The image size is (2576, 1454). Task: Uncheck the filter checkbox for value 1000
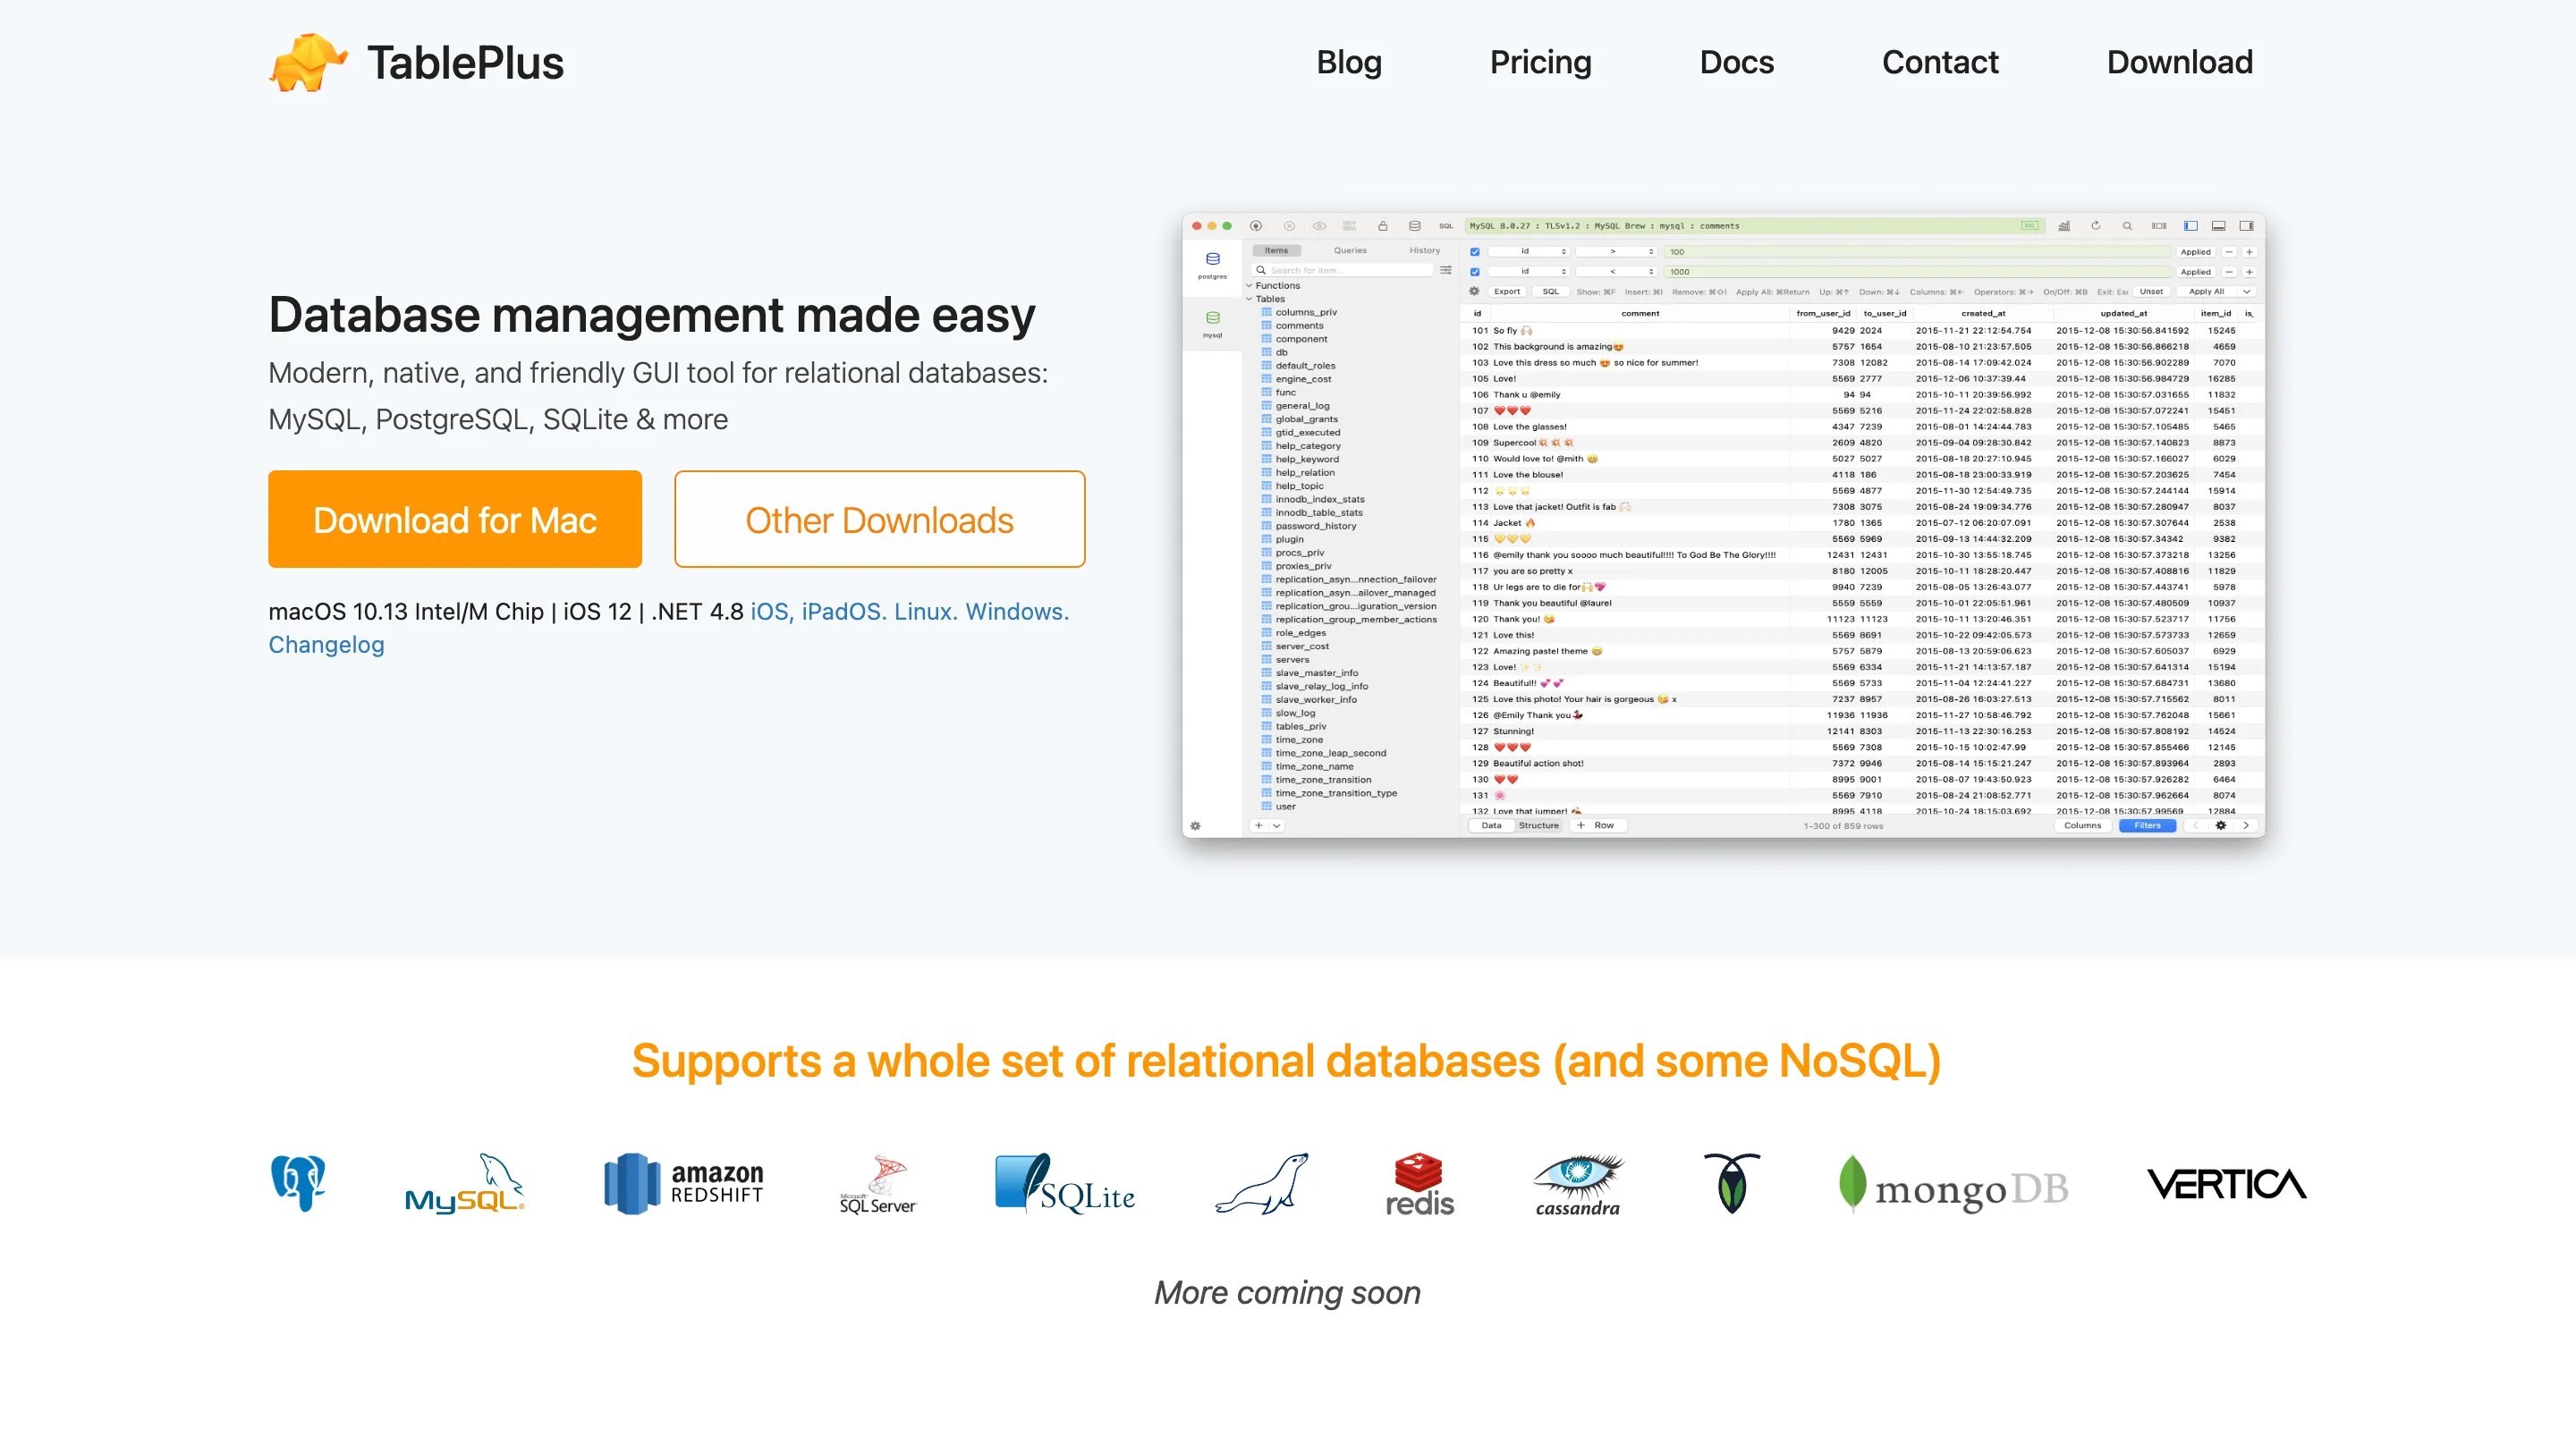click(1474, 272)
